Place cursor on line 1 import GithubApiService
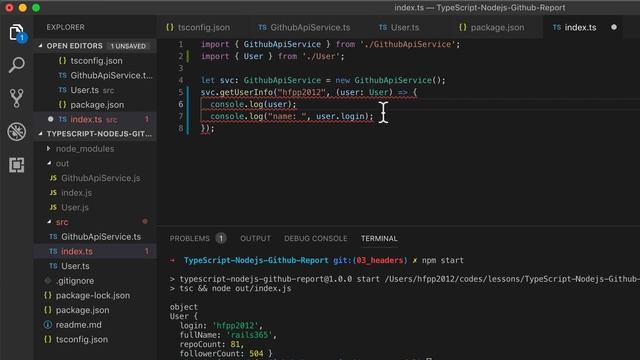640x360 pixels. (330, 44)
